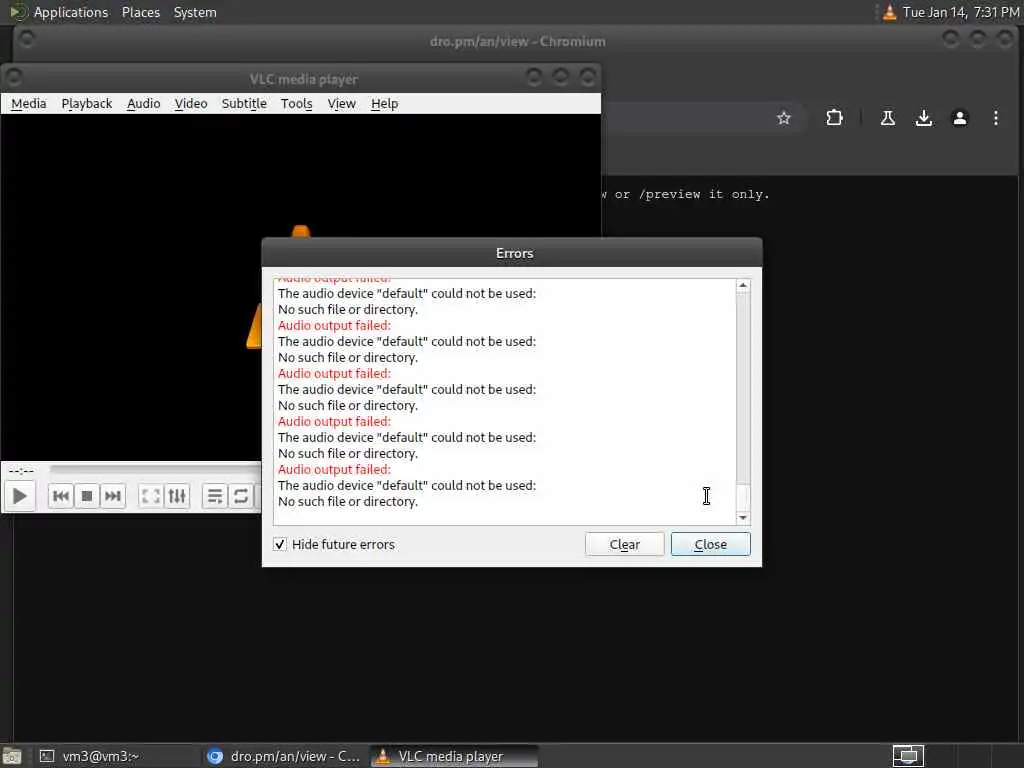This screenshot has height=768, width=1024.
Task: Click the Errors list scroll down arrow
Action: click(x=743, y=517)
